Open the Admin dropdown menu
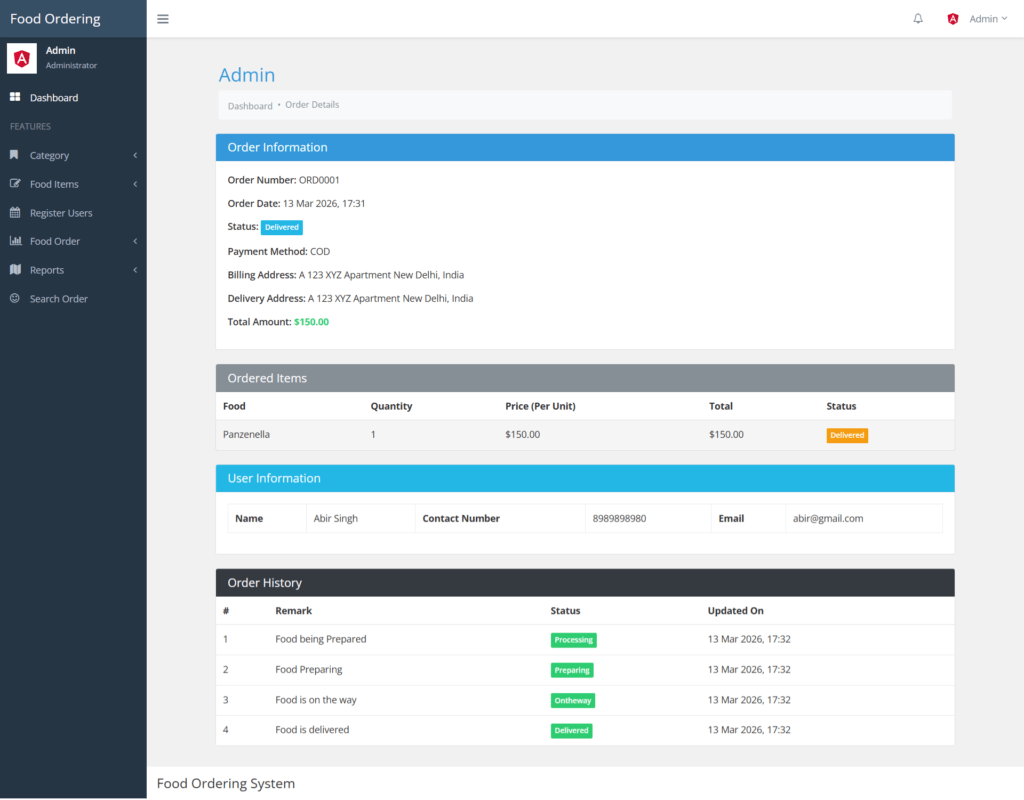1024x800 pixels. click(x=986, y=18)
